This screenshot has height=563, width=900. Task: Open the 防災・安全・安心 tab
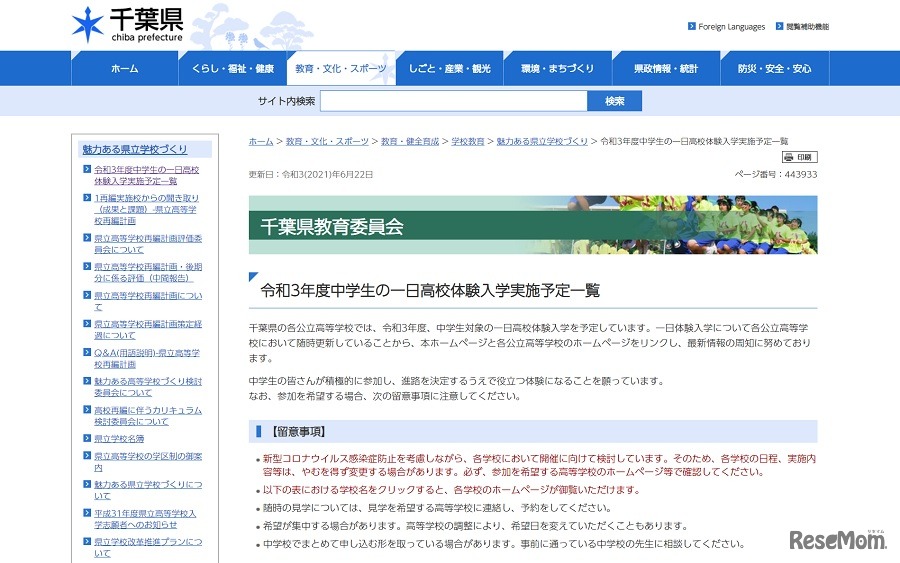point(774,68)
